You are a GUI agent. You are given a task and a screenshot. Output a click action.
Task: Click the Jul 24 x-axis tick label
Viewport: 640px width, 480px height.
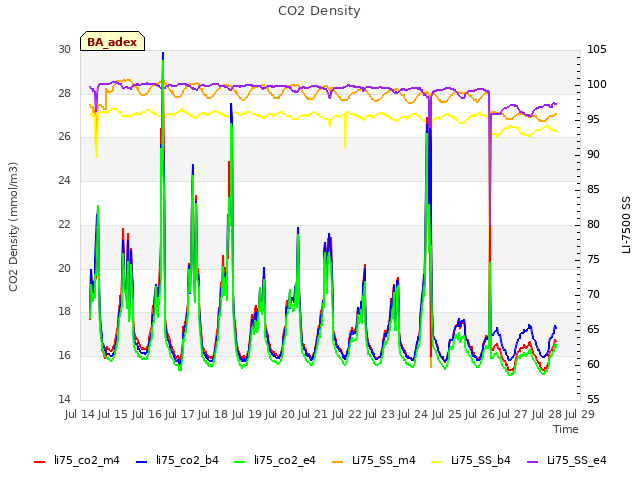[413, 414]
